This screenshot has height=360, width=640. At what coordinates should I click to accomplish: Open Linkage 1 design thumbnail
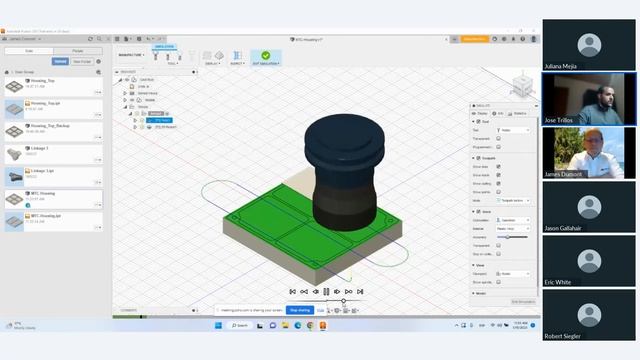coord(14,154)
